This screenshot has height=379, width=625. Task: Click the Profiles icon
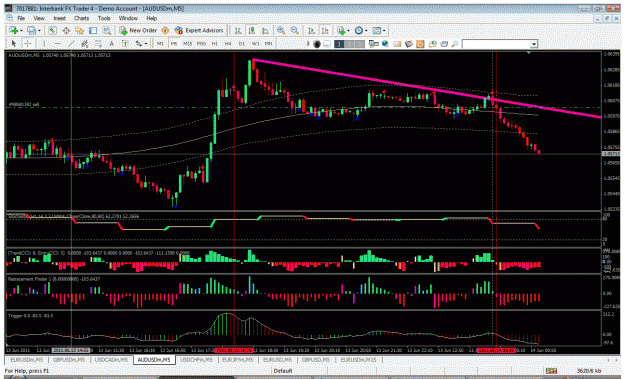coord(31,30)
